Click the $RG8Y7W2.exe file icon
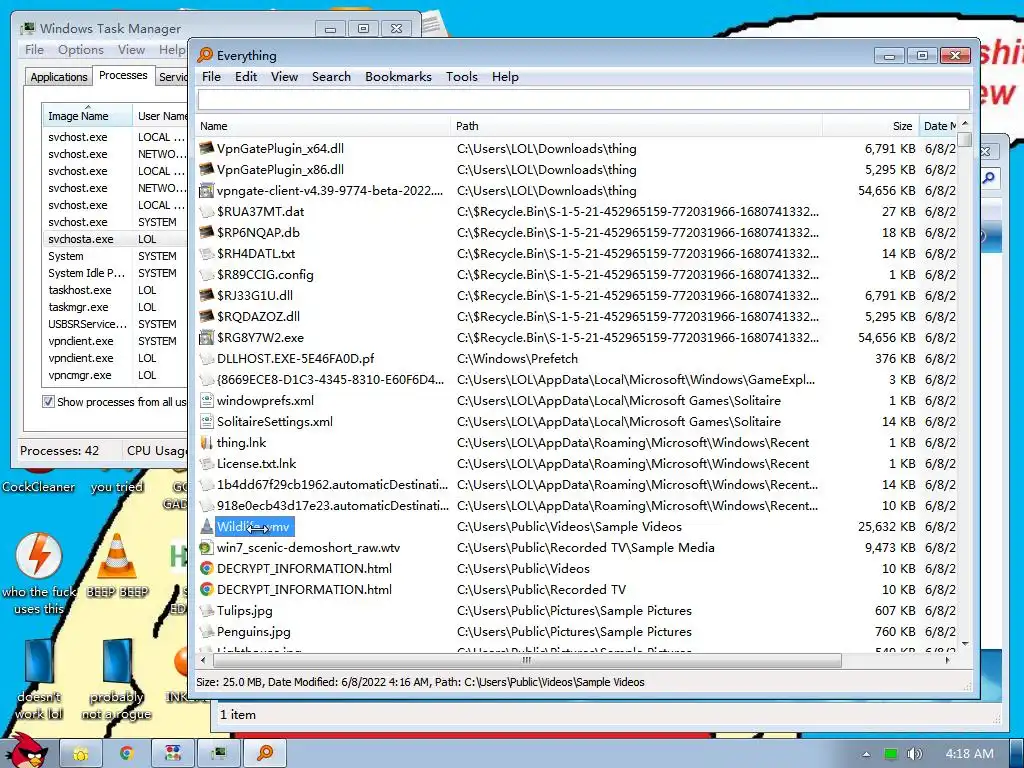The height and width of the screenshot is (768, 1024). 206,338
